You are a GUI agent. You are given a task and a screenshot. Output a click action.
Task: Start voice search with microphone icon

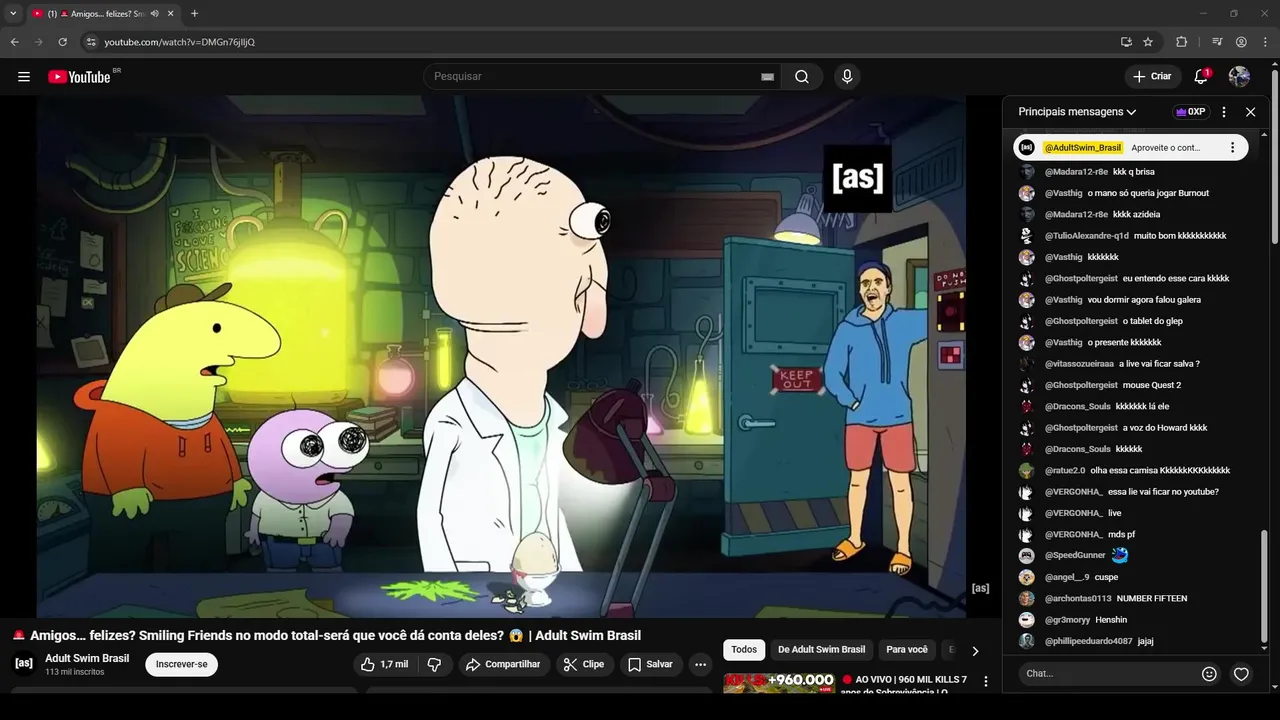[847, 77]
